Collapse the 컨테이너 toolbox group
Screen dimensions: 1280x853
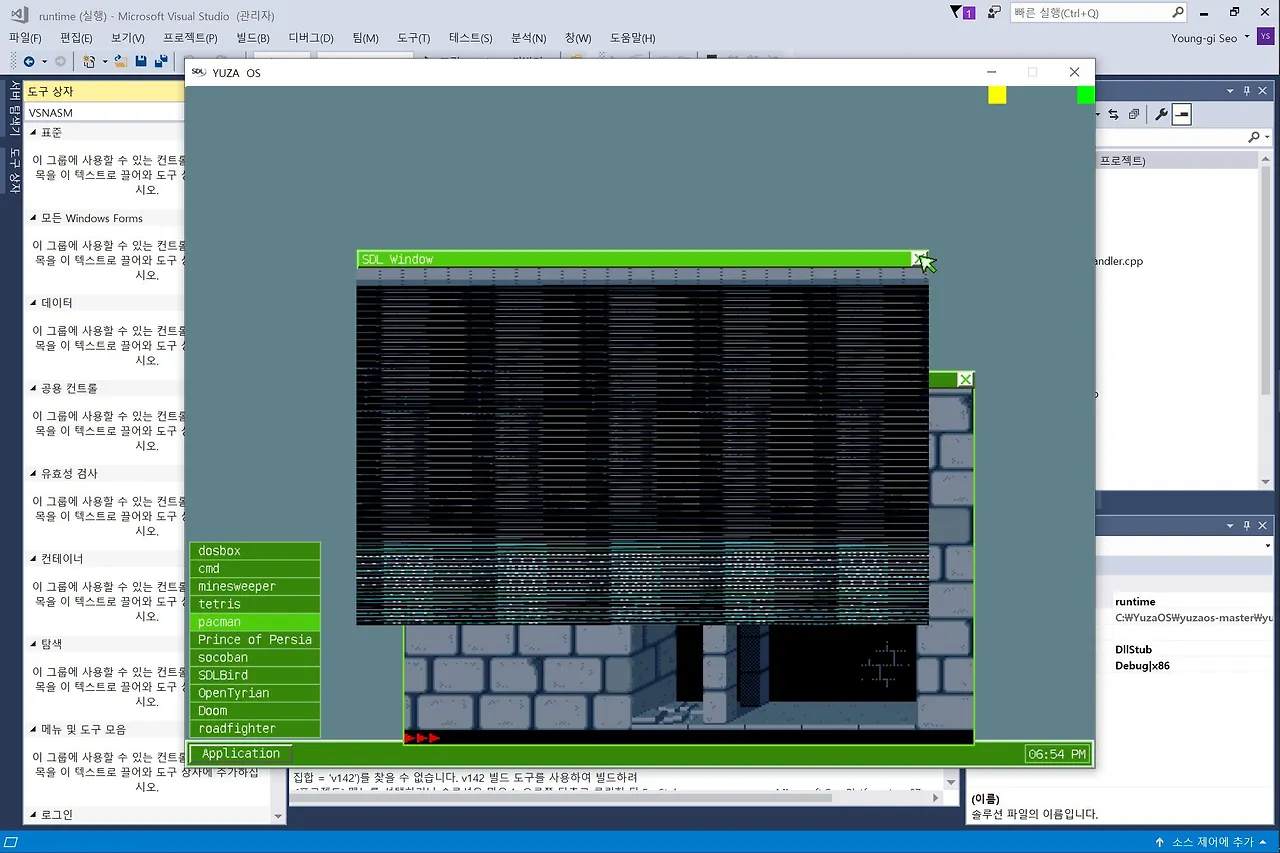pos(33,558)
